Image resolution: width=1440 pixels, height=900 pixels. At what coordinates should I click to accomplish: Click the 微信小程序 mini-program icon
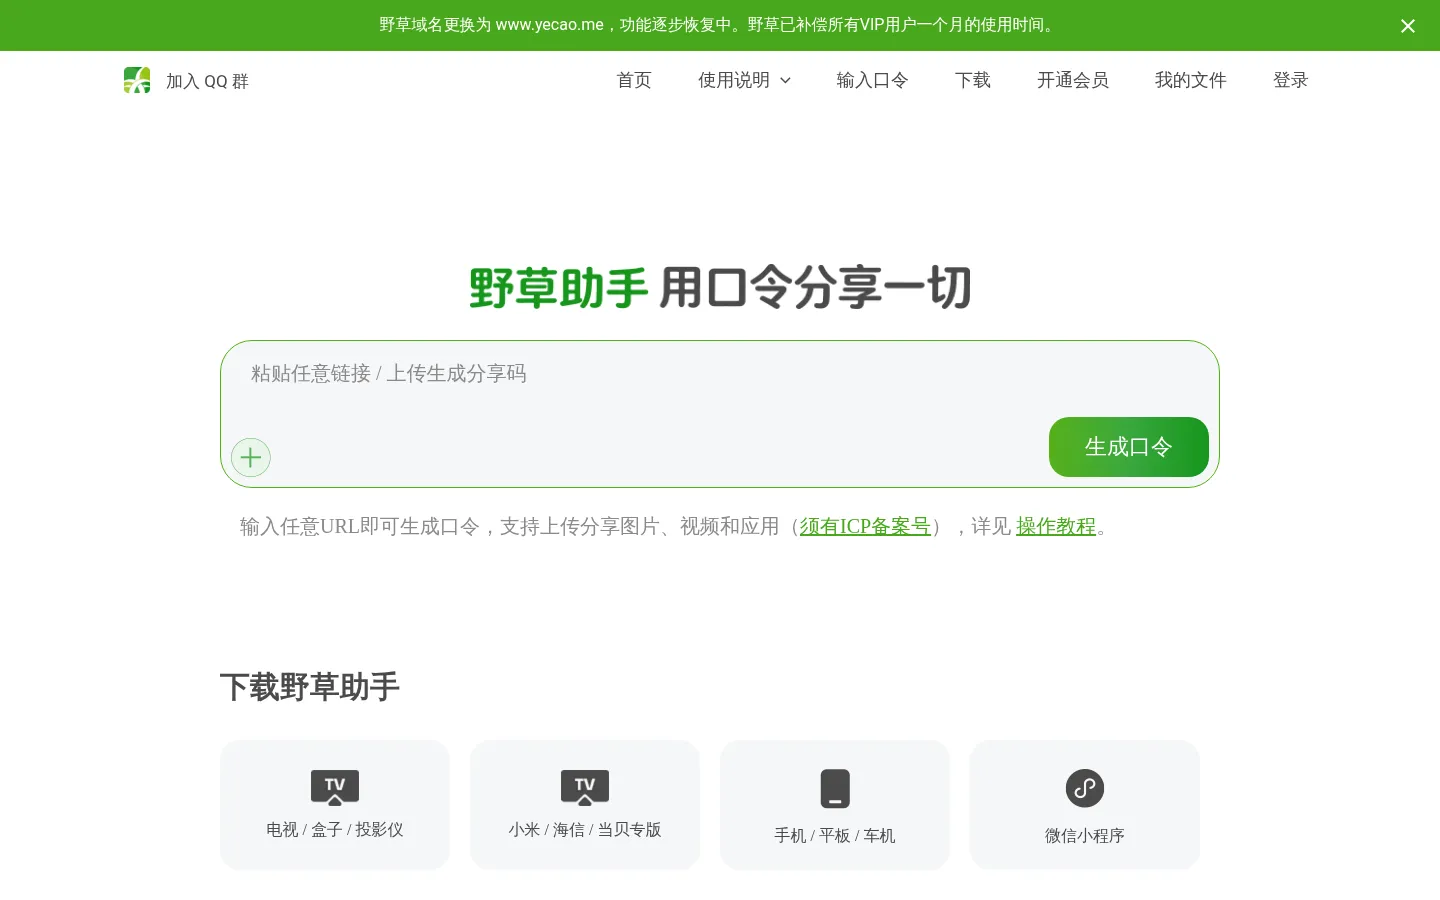(x=1085, y=788)
